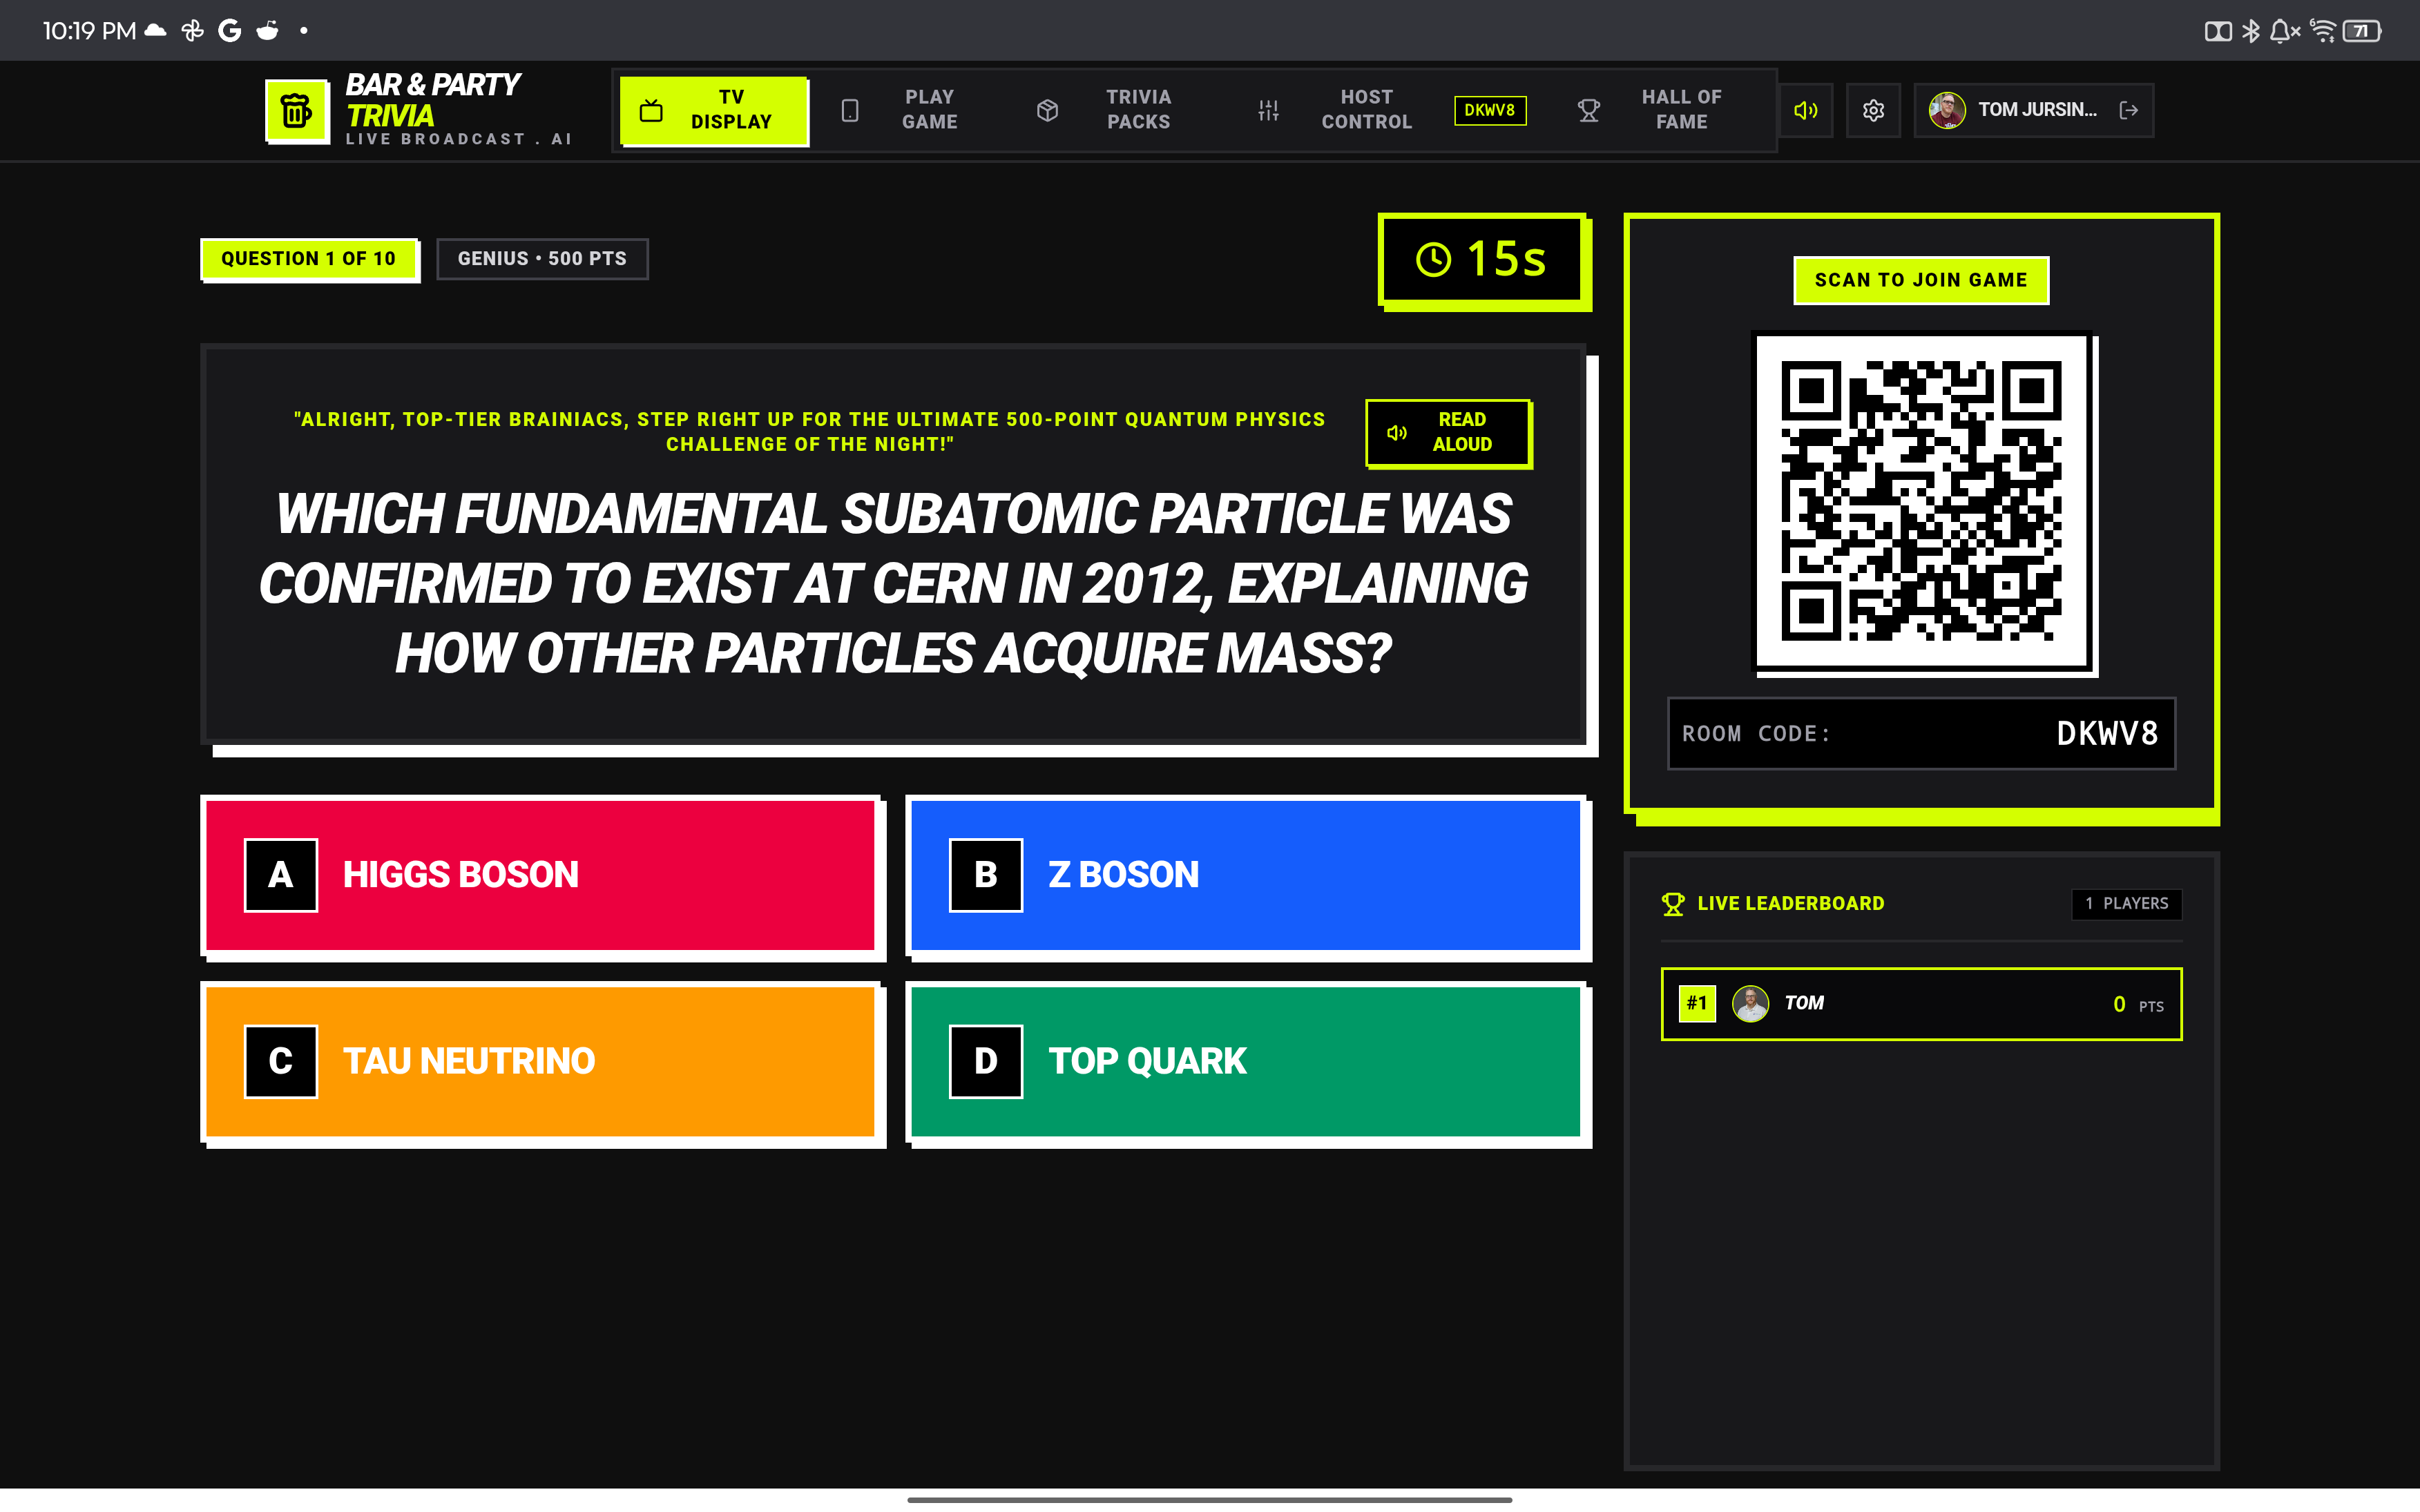Click the Live Leaderboard heading
The image size is (2420, 1512).
1790,904
